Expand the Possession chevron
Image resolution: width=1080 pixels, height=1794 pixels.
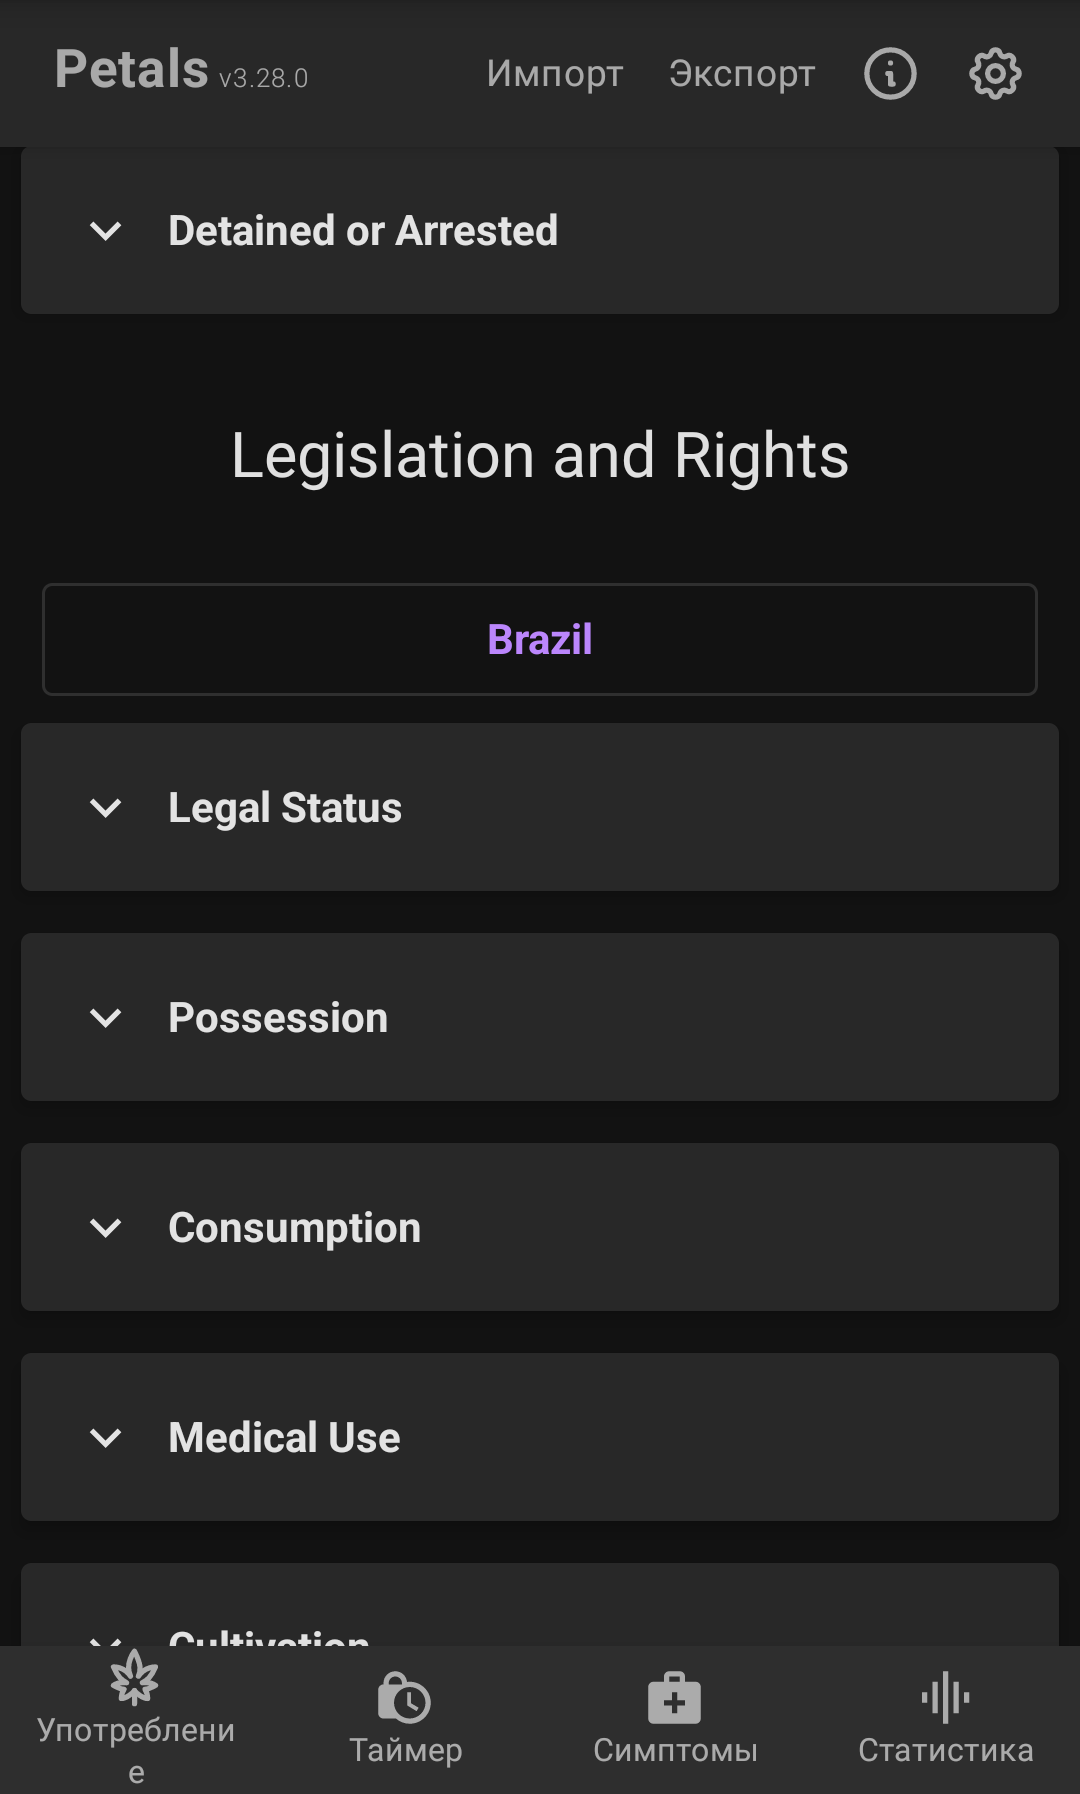click(106, 1018)
